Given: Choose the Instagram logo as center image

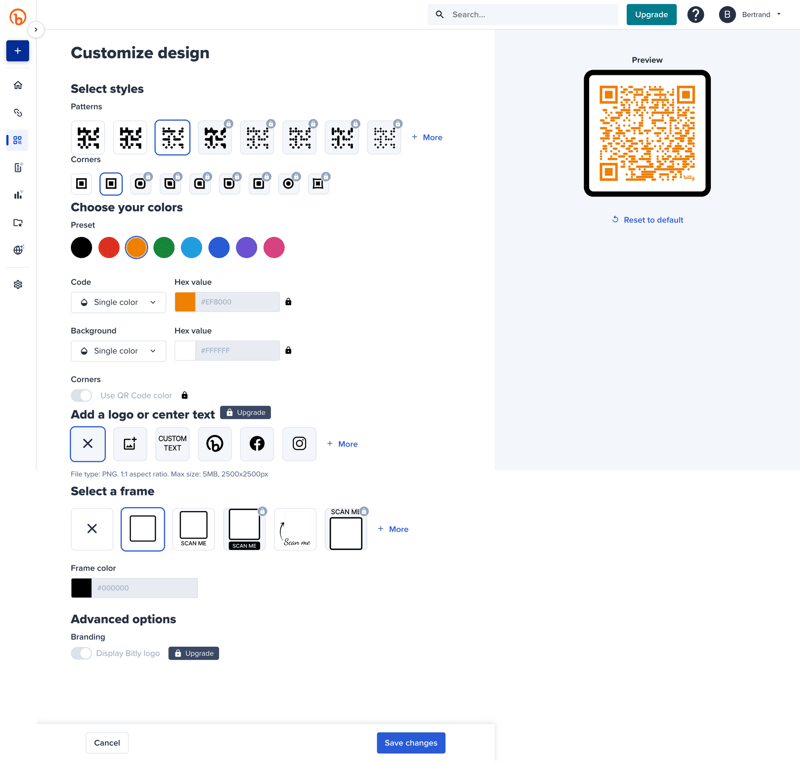Looking at the screenshot, I should (x=299, y=443).
